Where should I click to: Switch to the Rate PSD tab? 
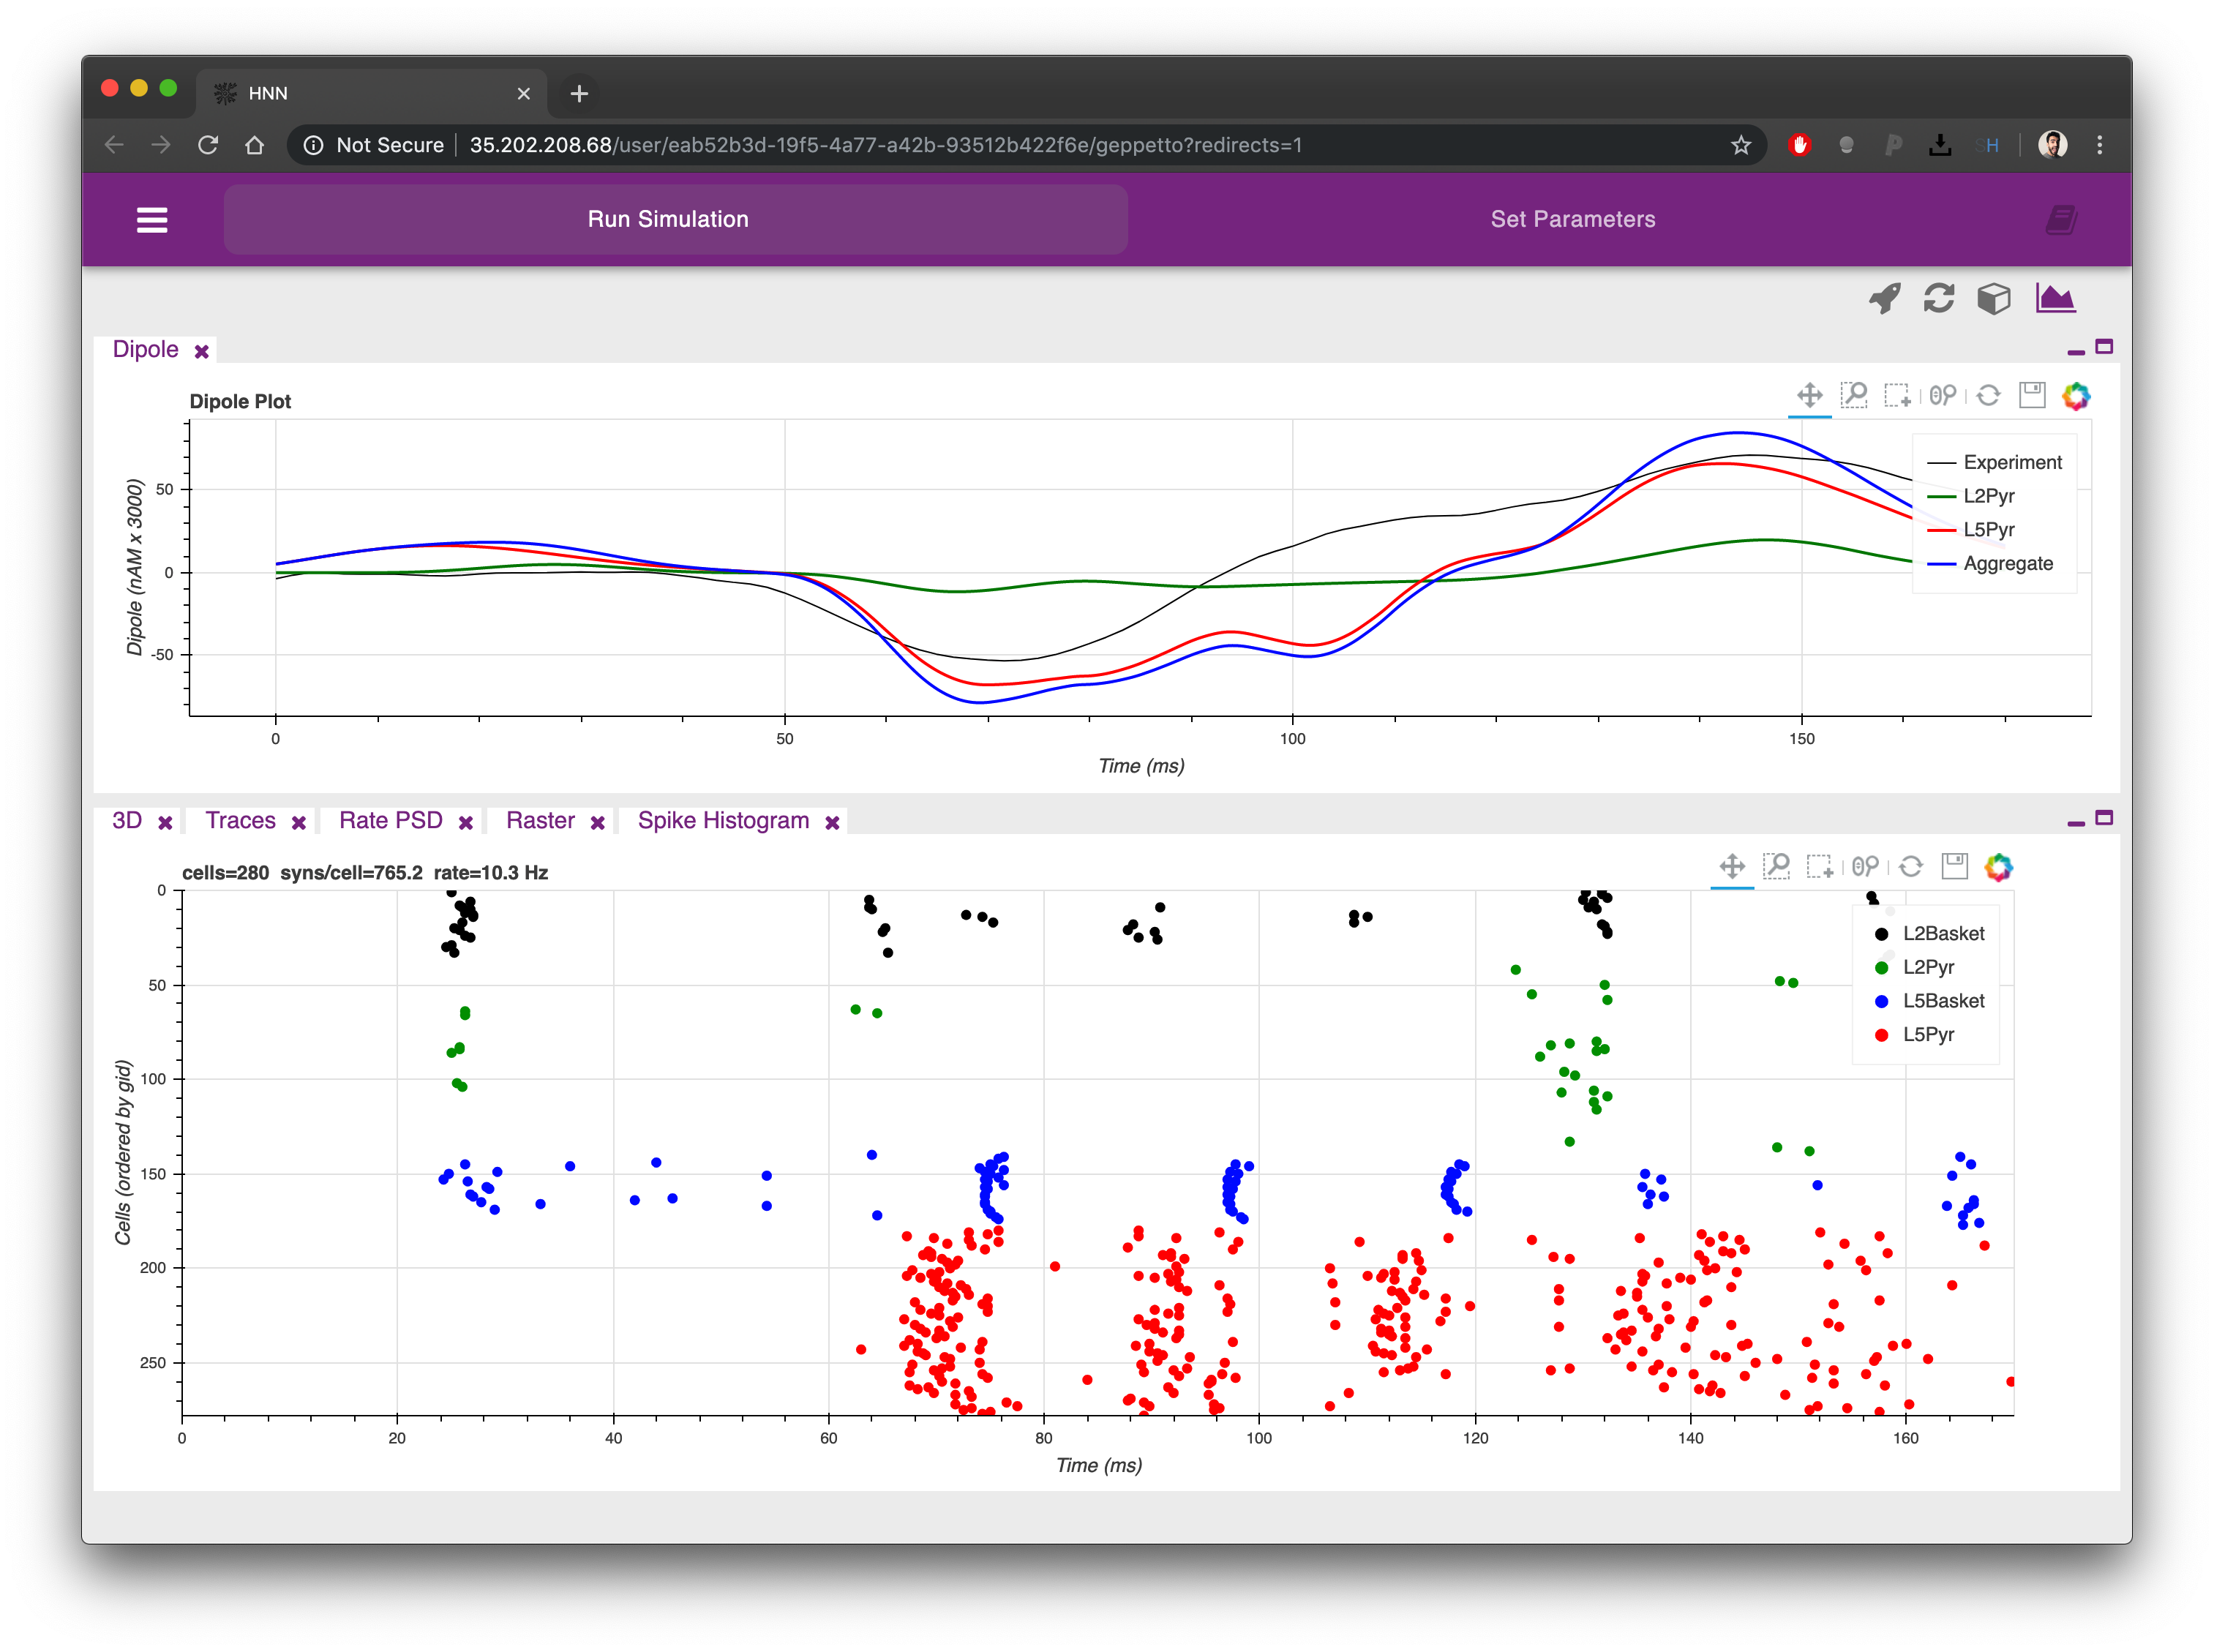390,821
